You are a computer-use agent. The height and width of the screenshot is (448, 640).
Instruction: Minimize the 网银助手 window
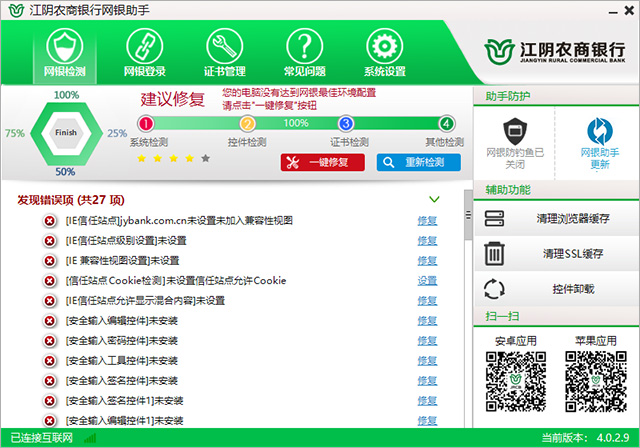click(613, 12)
